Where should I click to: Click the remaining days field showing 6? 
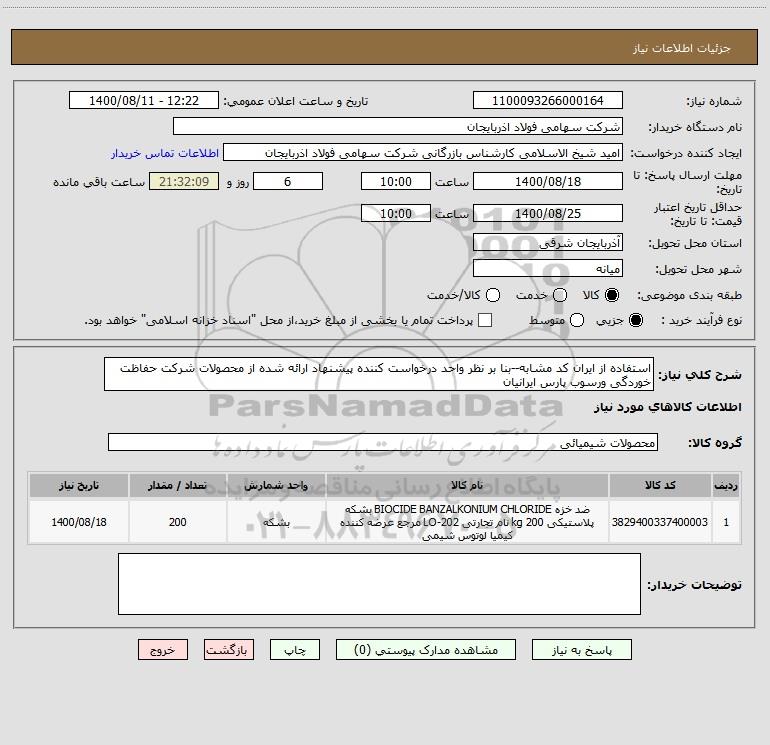(x=288, y=181)
